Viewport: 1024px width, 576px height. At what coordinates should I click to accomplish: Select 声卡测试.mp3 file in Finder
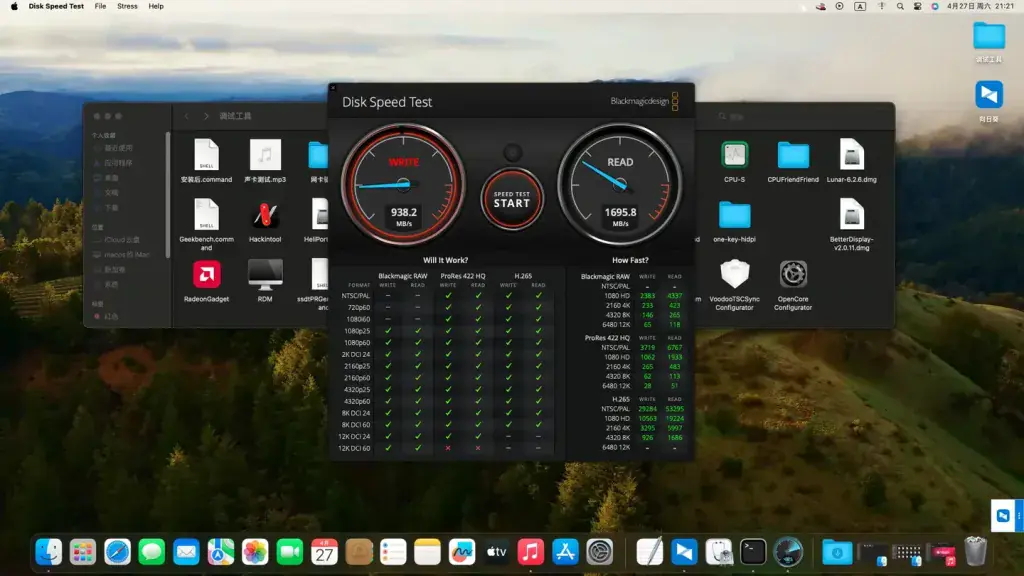(265, 161)
